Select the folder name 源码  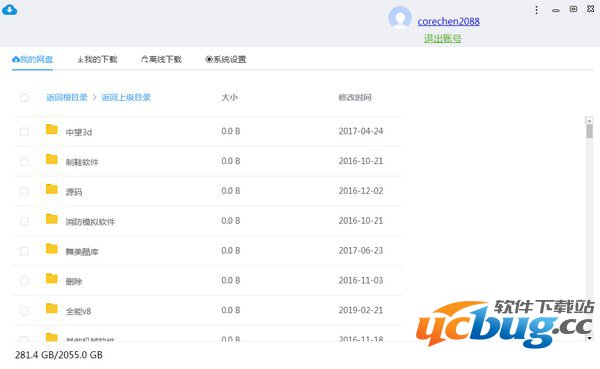click(74, 192)
